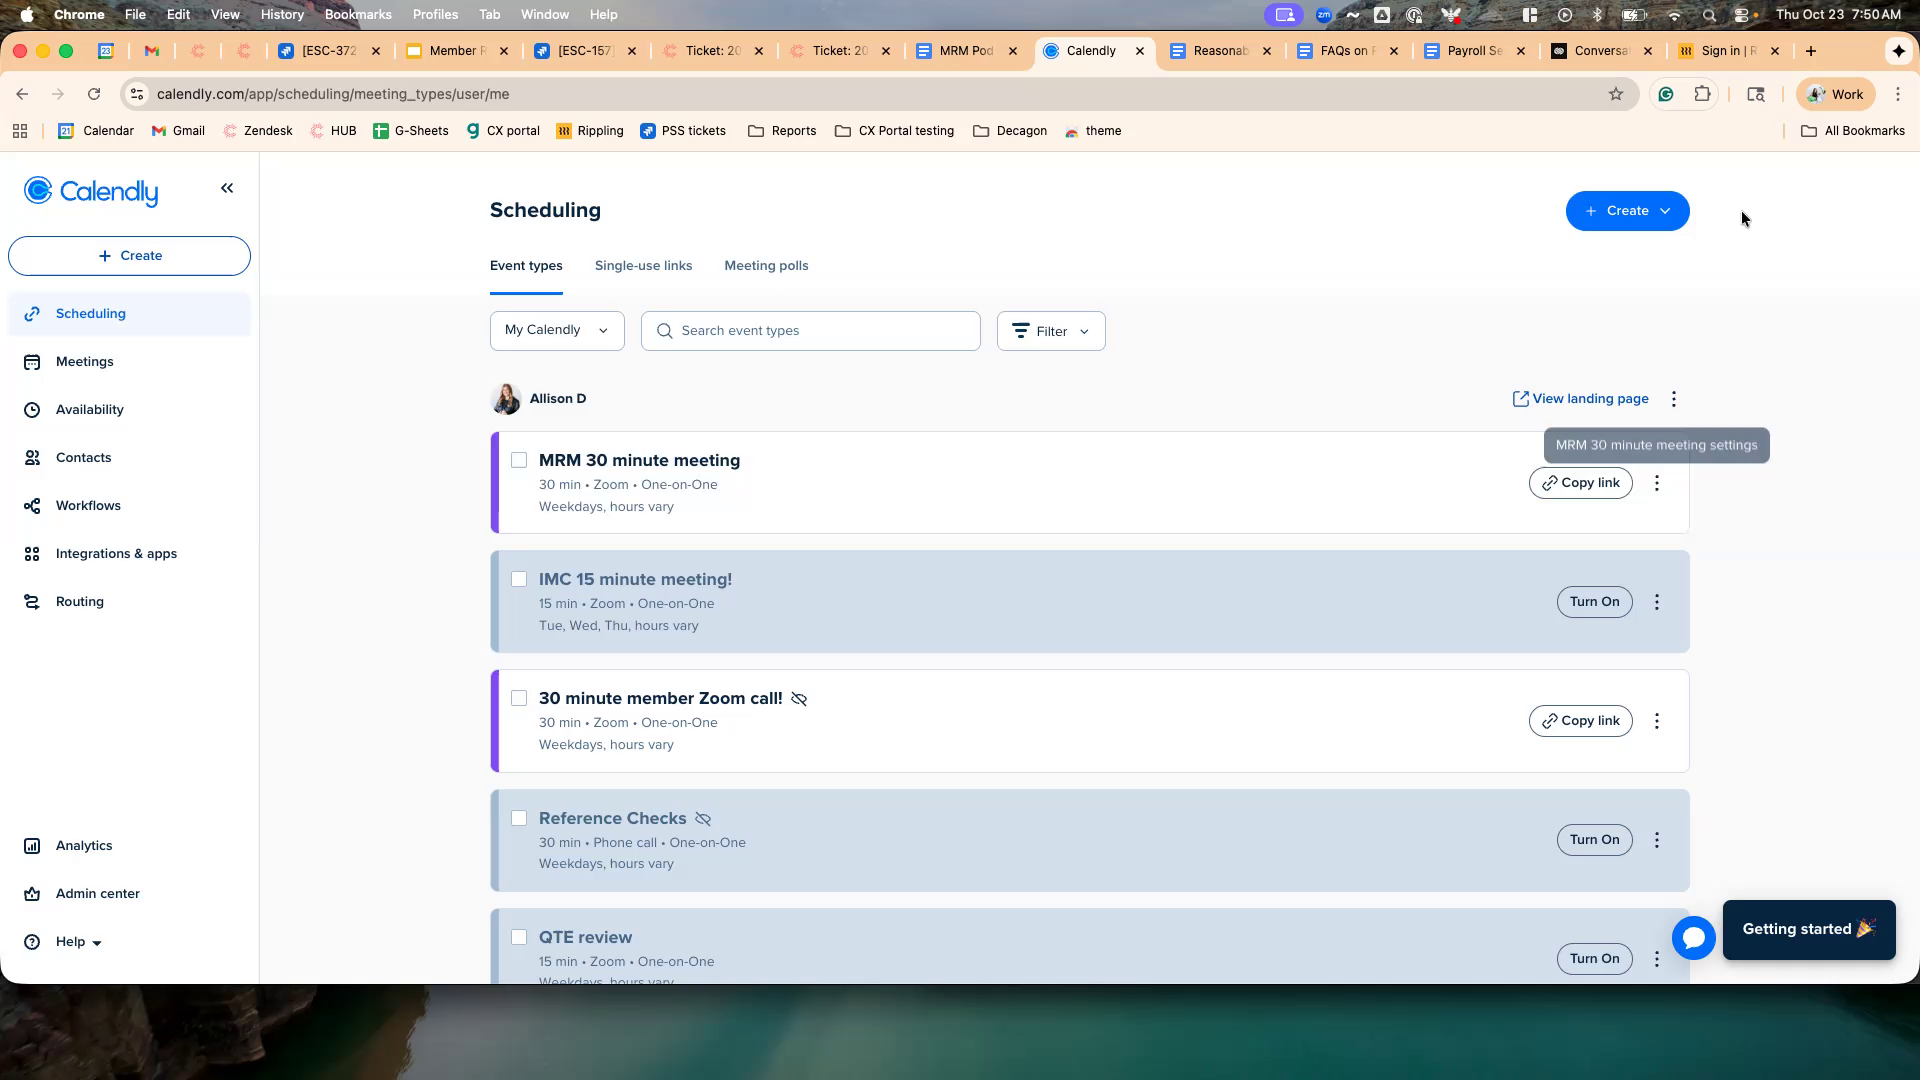Screen dimensions: 1920x1080
Task: Bookmark this page with the star icon
Action: point(1616,94)
